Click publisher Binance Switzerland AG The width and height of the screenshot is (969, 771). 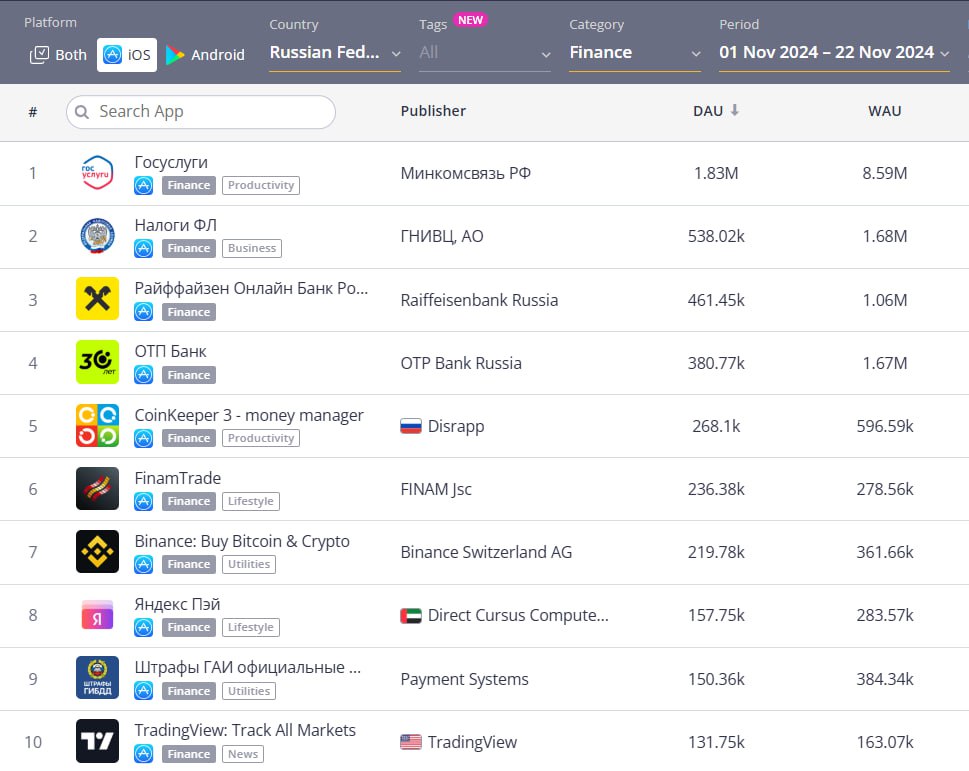click(486, 552)
